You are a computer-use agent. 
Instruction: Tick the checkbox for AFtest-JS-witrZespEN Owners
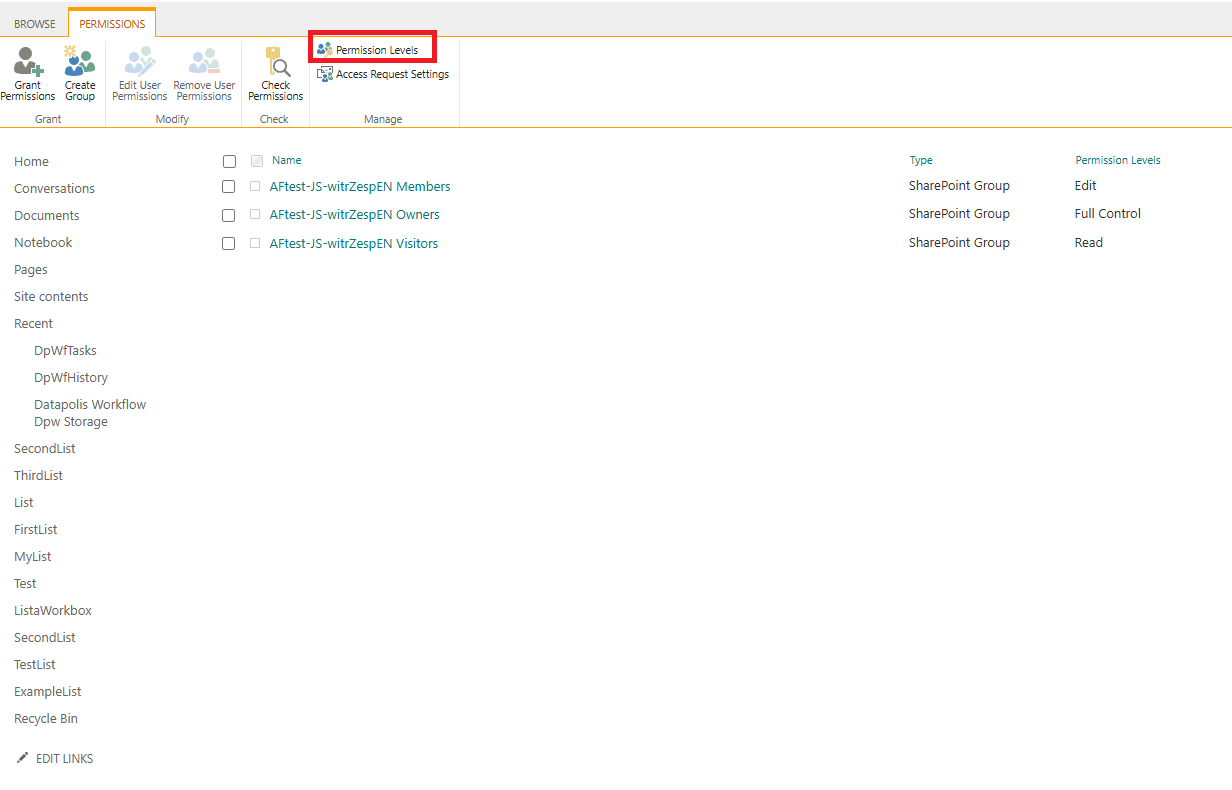click(x=229, y=215)
